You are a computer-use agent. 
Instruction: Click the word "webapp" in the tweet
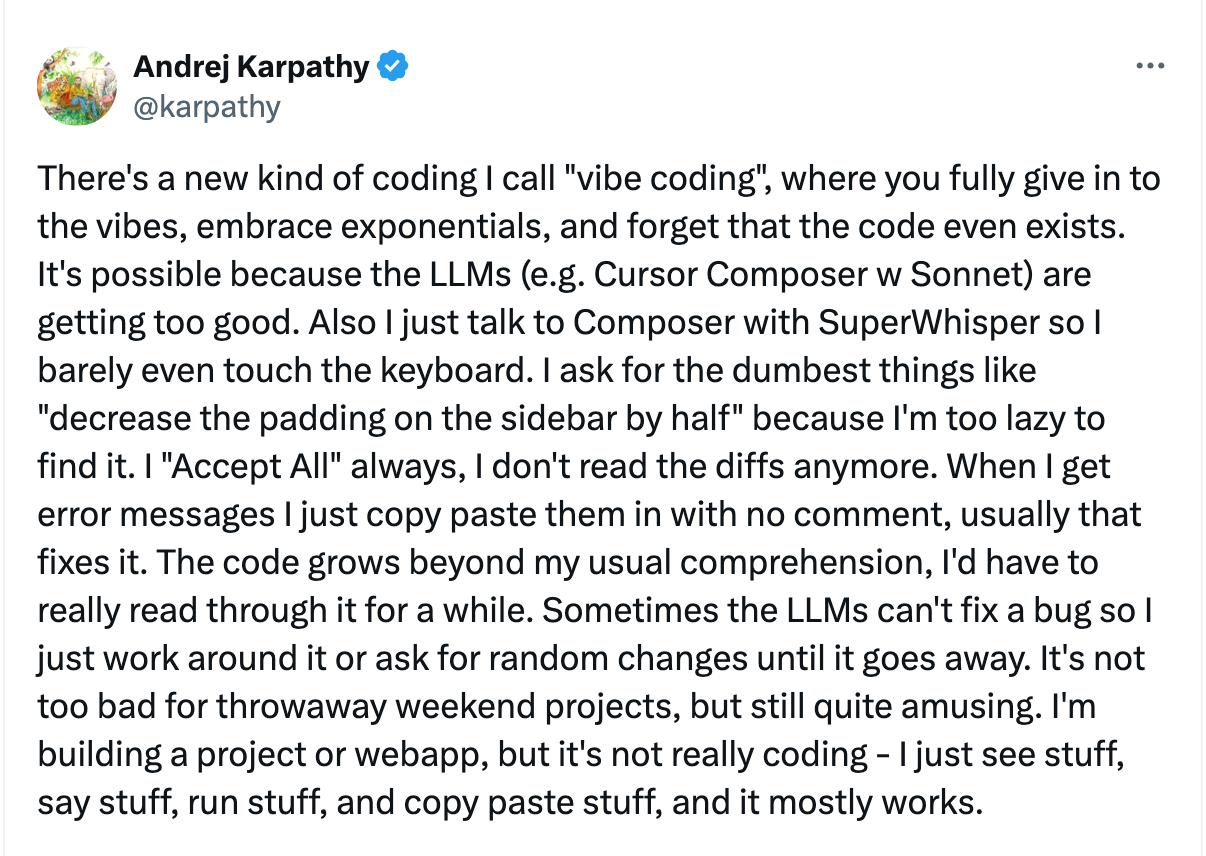[468, 755]
